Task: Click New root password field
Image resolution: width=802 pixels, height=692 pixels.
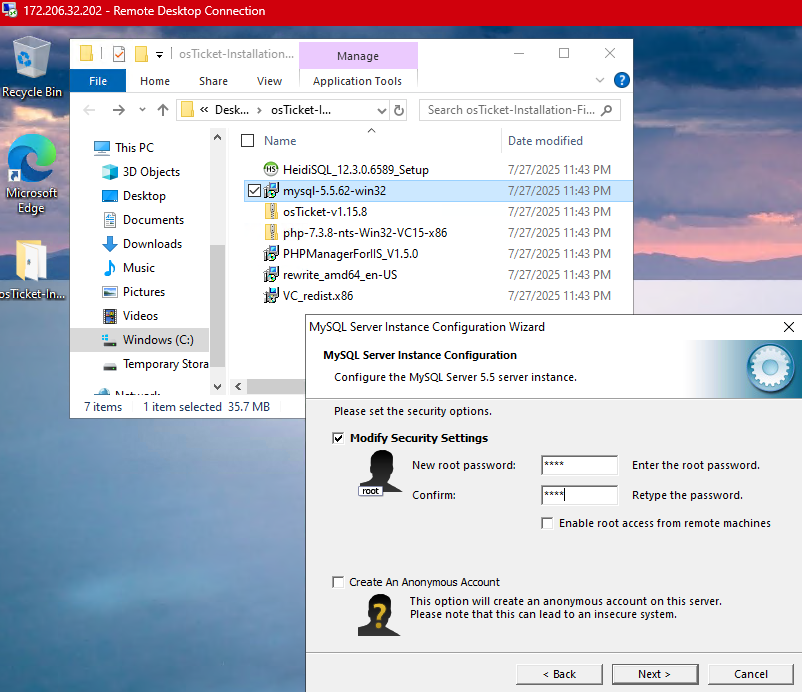Action: (580, 465)
